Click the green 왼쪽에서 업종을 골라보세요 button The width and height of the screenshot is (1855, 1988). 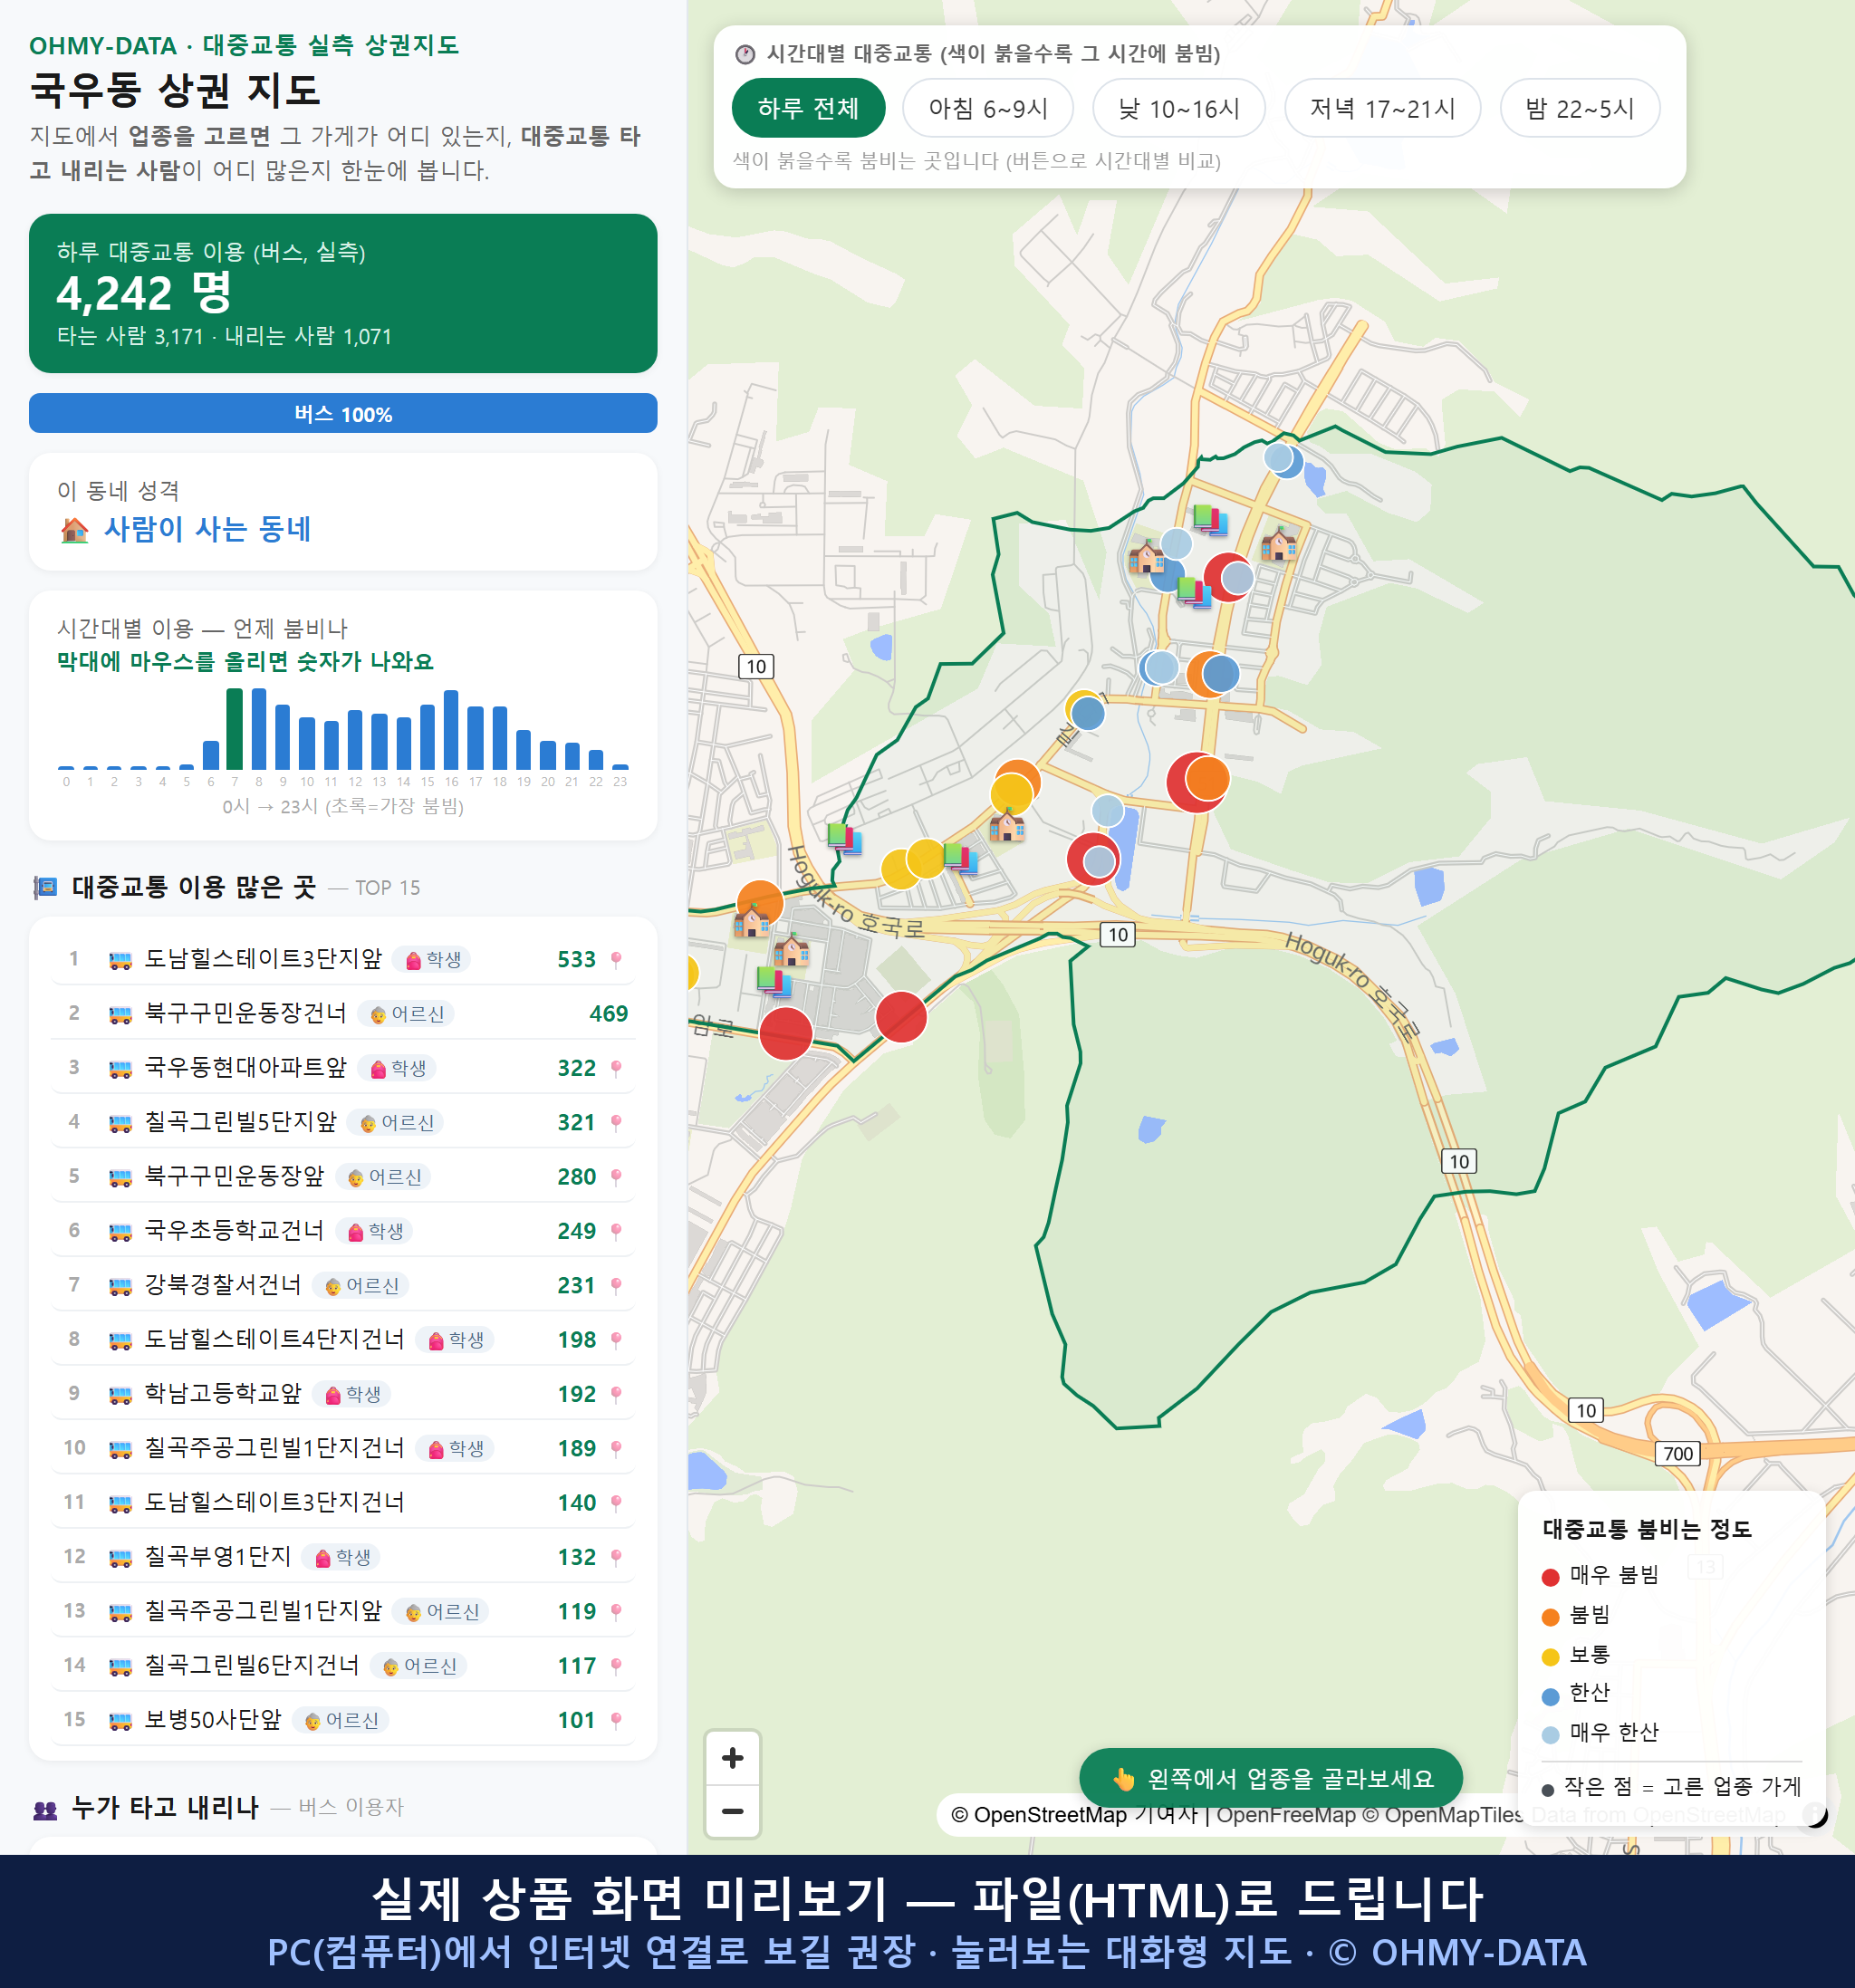[x=1270, y=1779]
